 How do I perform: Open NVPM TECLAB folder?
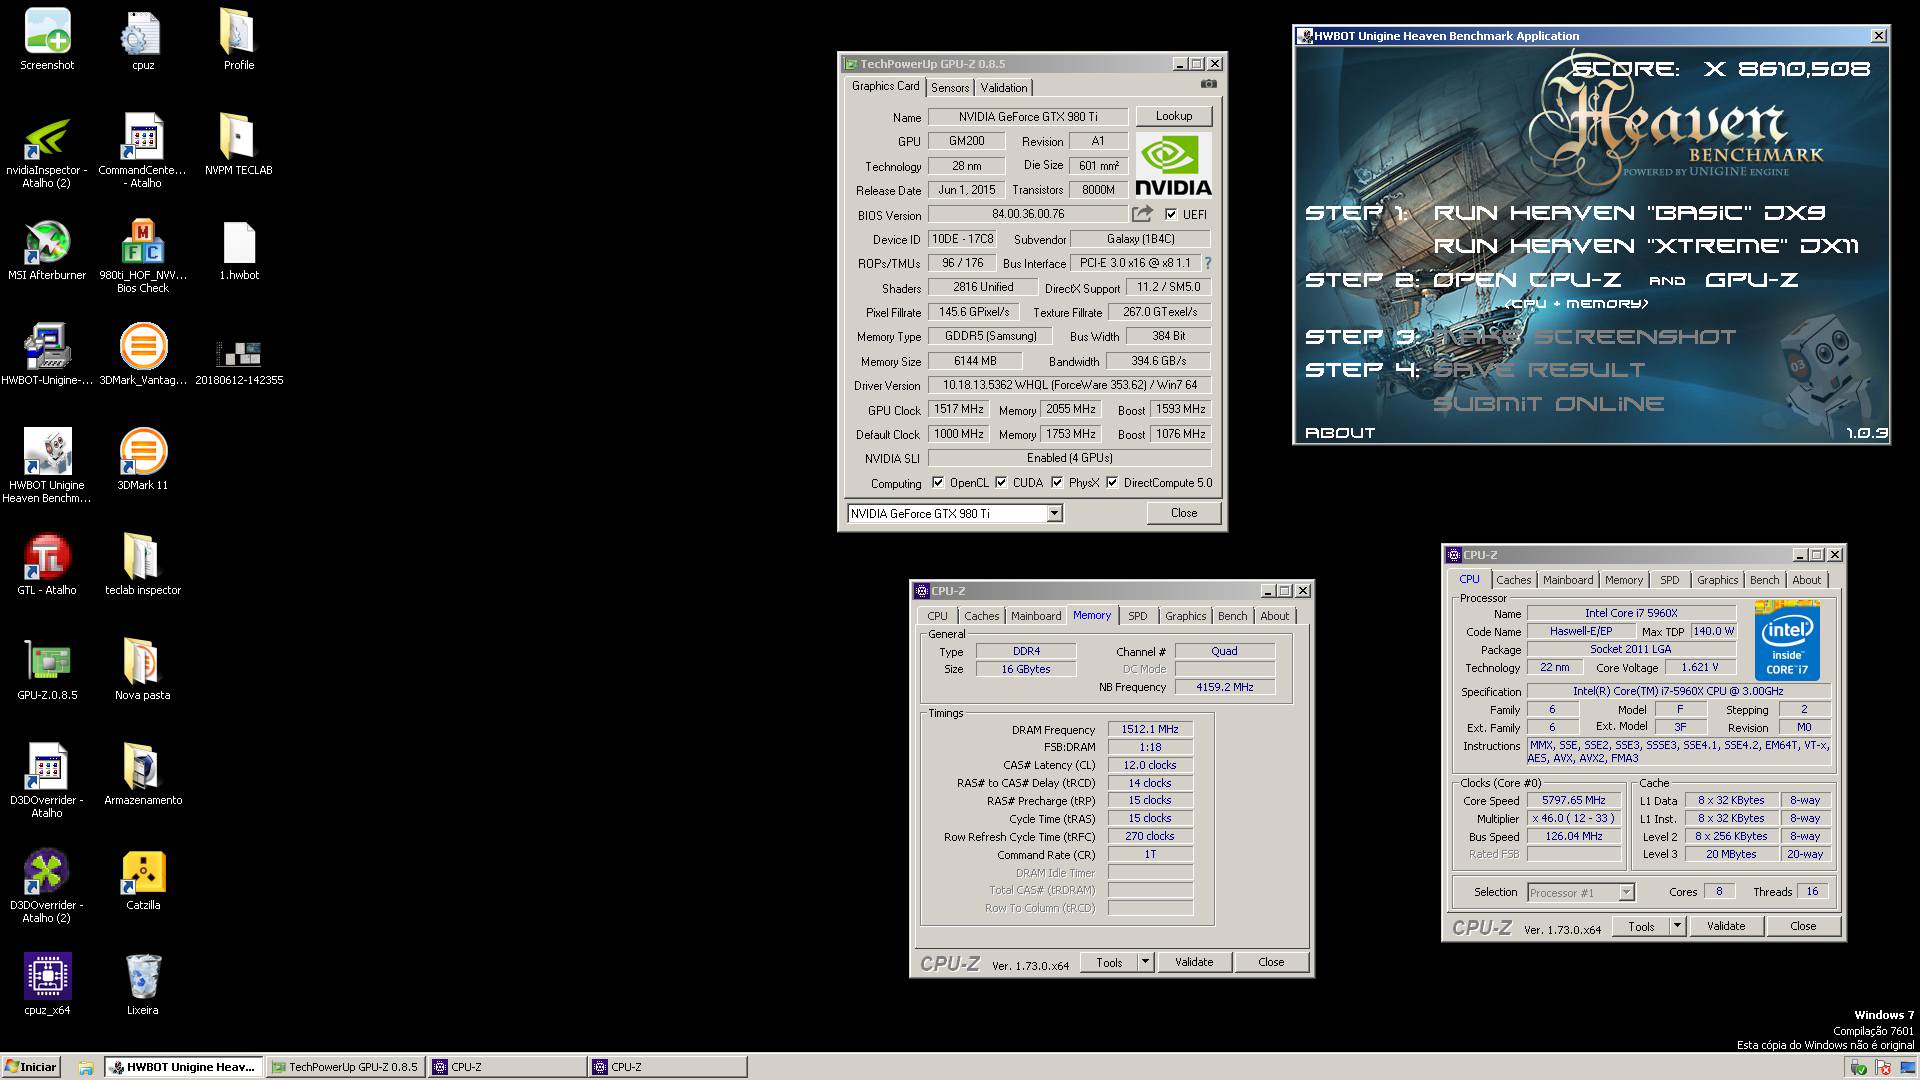238,145
